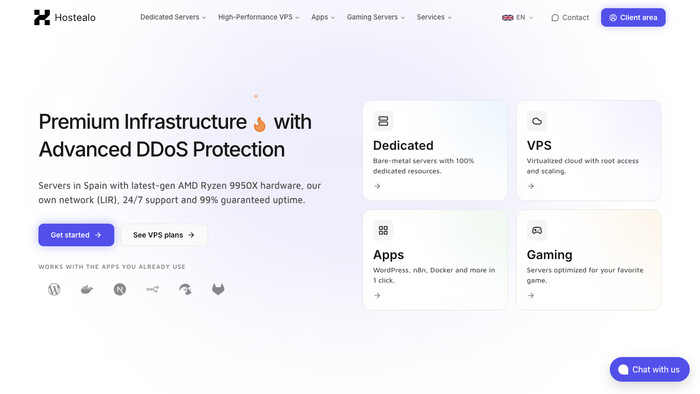Open the WordPress app icon
Image resolution: width=700 pixels, height=394 pixels.
(x=54, y=289)
